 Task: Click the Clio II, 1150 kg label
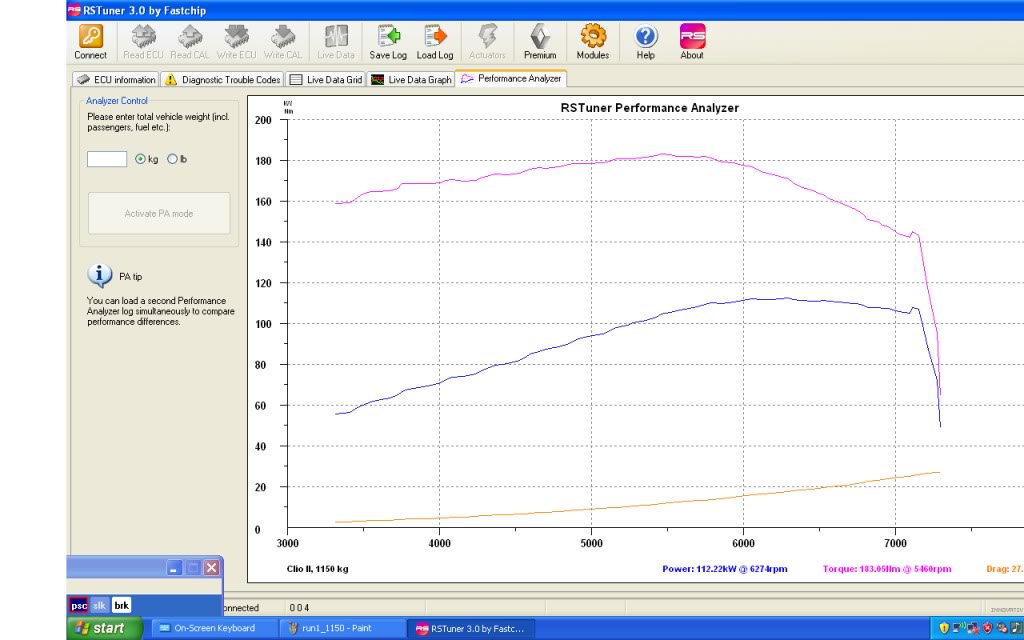(317, 569)
